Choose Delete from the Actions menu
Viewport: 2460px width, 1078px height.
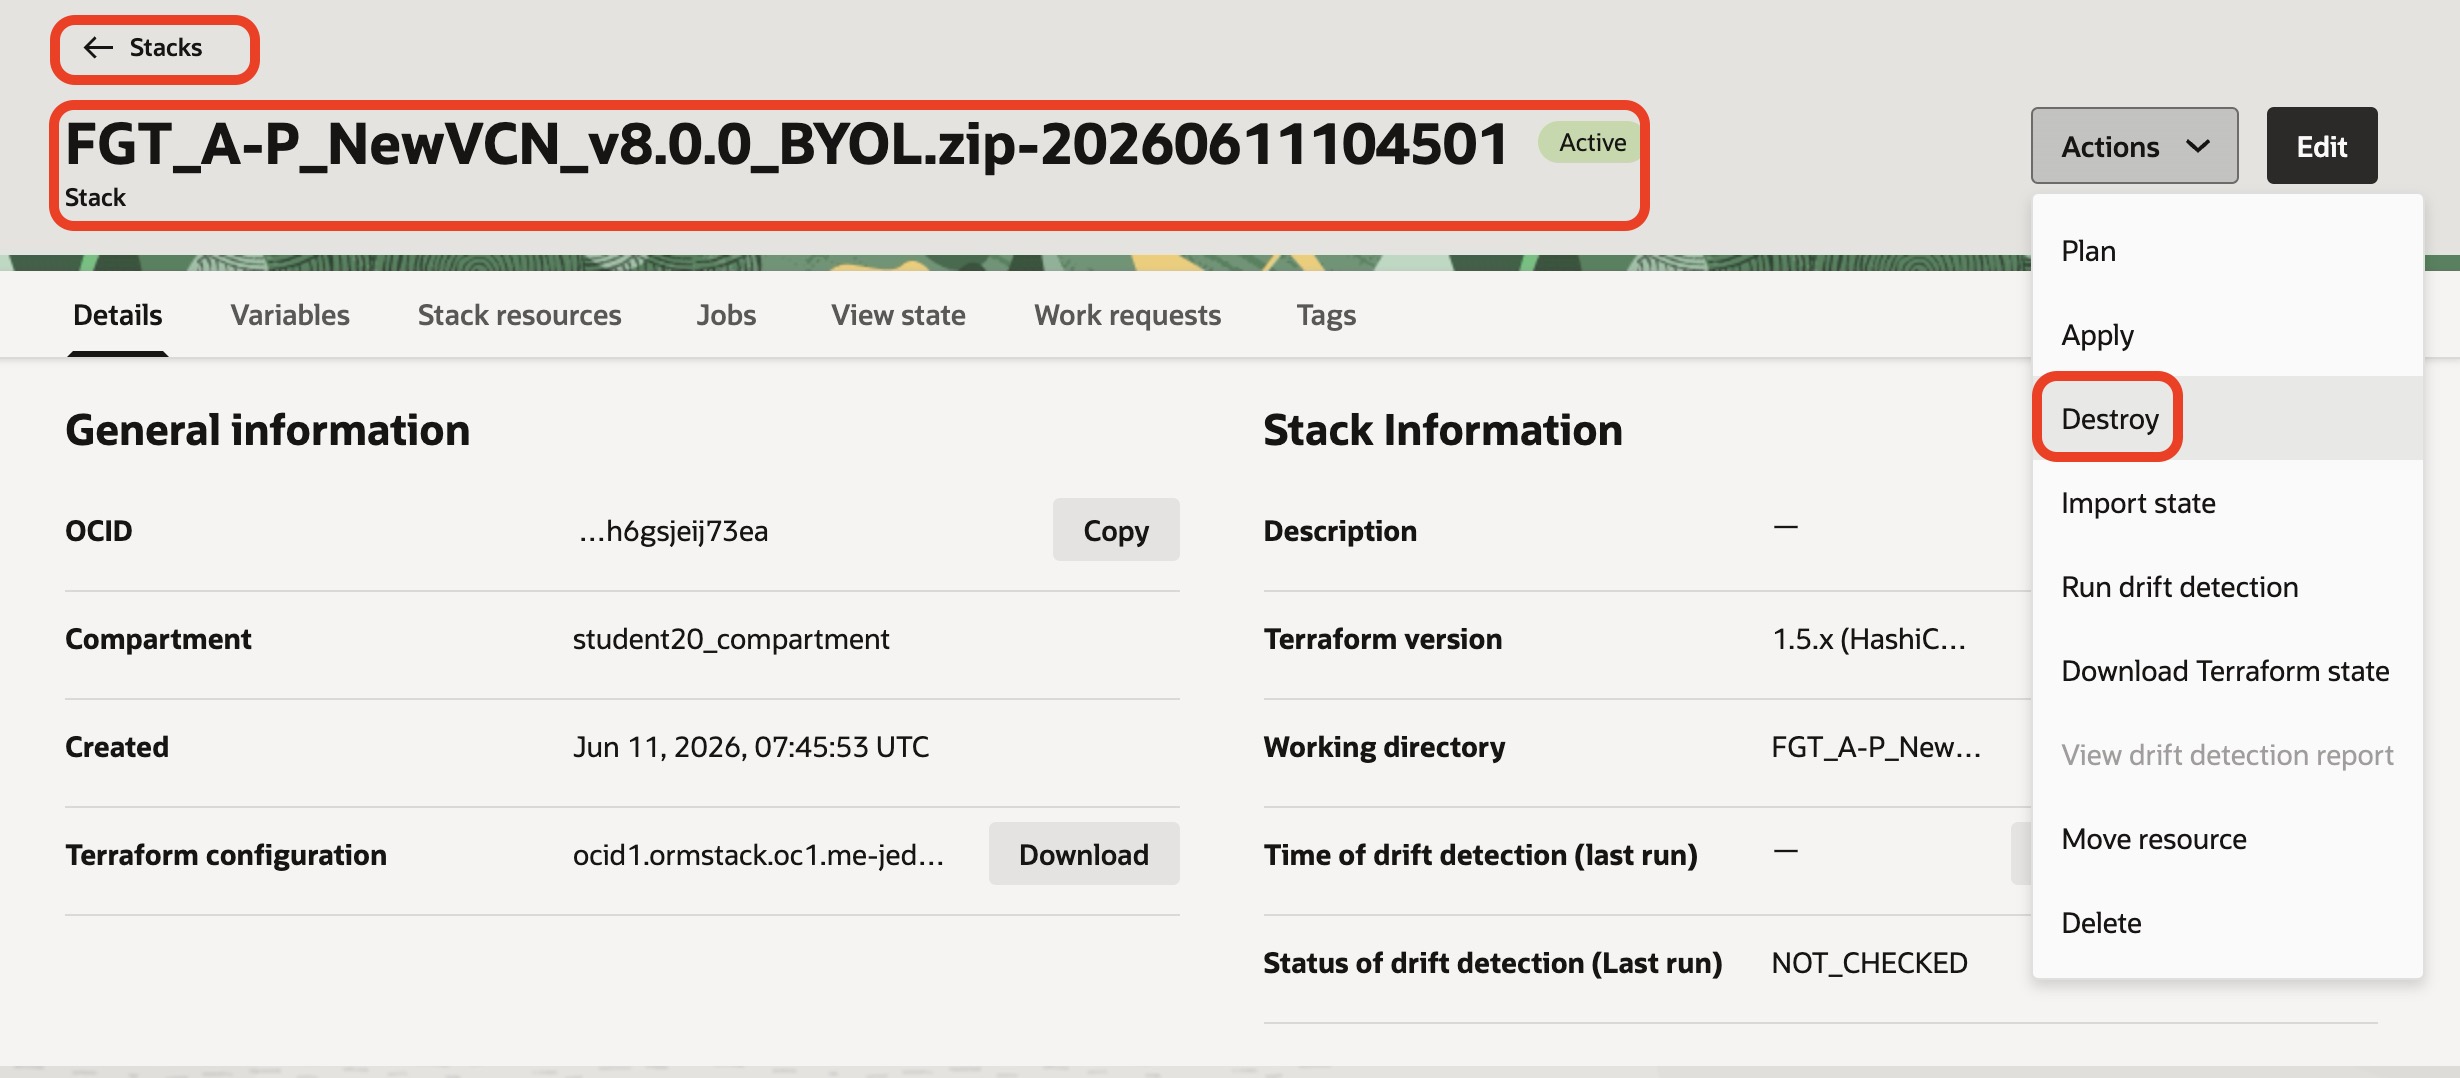click(x=2227, y=923)
